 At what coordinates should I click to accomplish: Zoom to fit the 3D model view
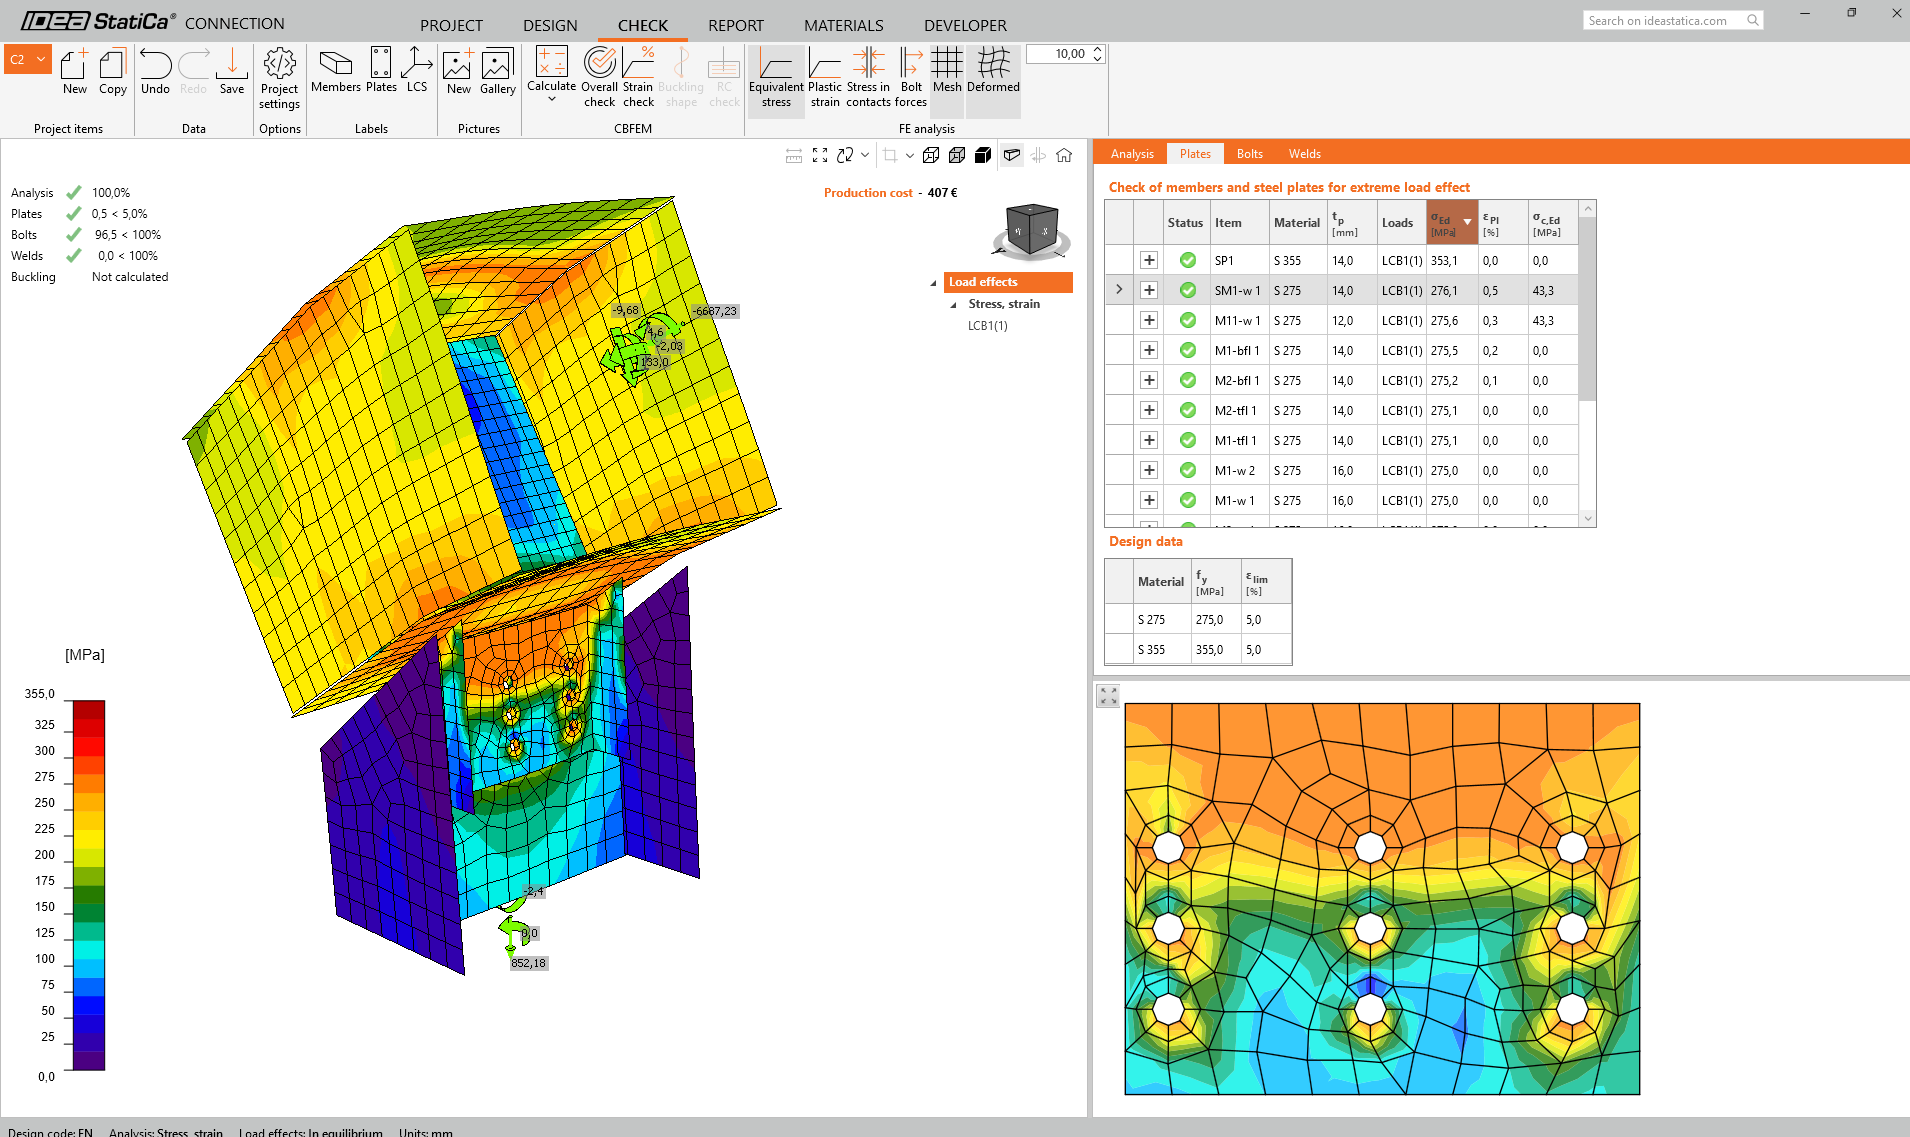820,155
